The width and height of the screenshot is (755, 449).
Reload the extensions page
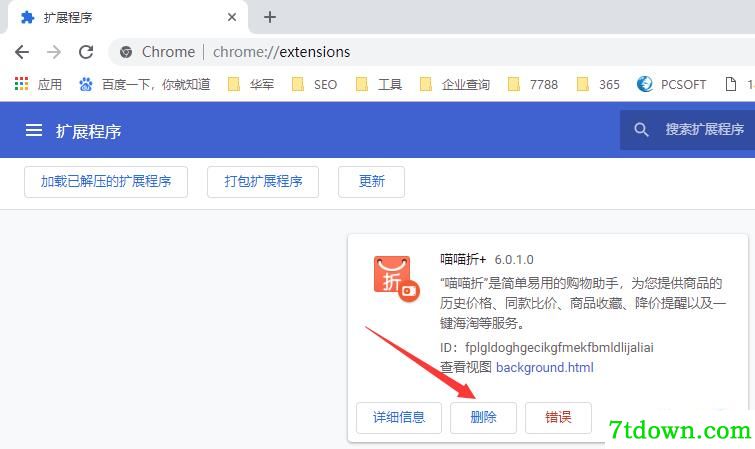[86, 52]
